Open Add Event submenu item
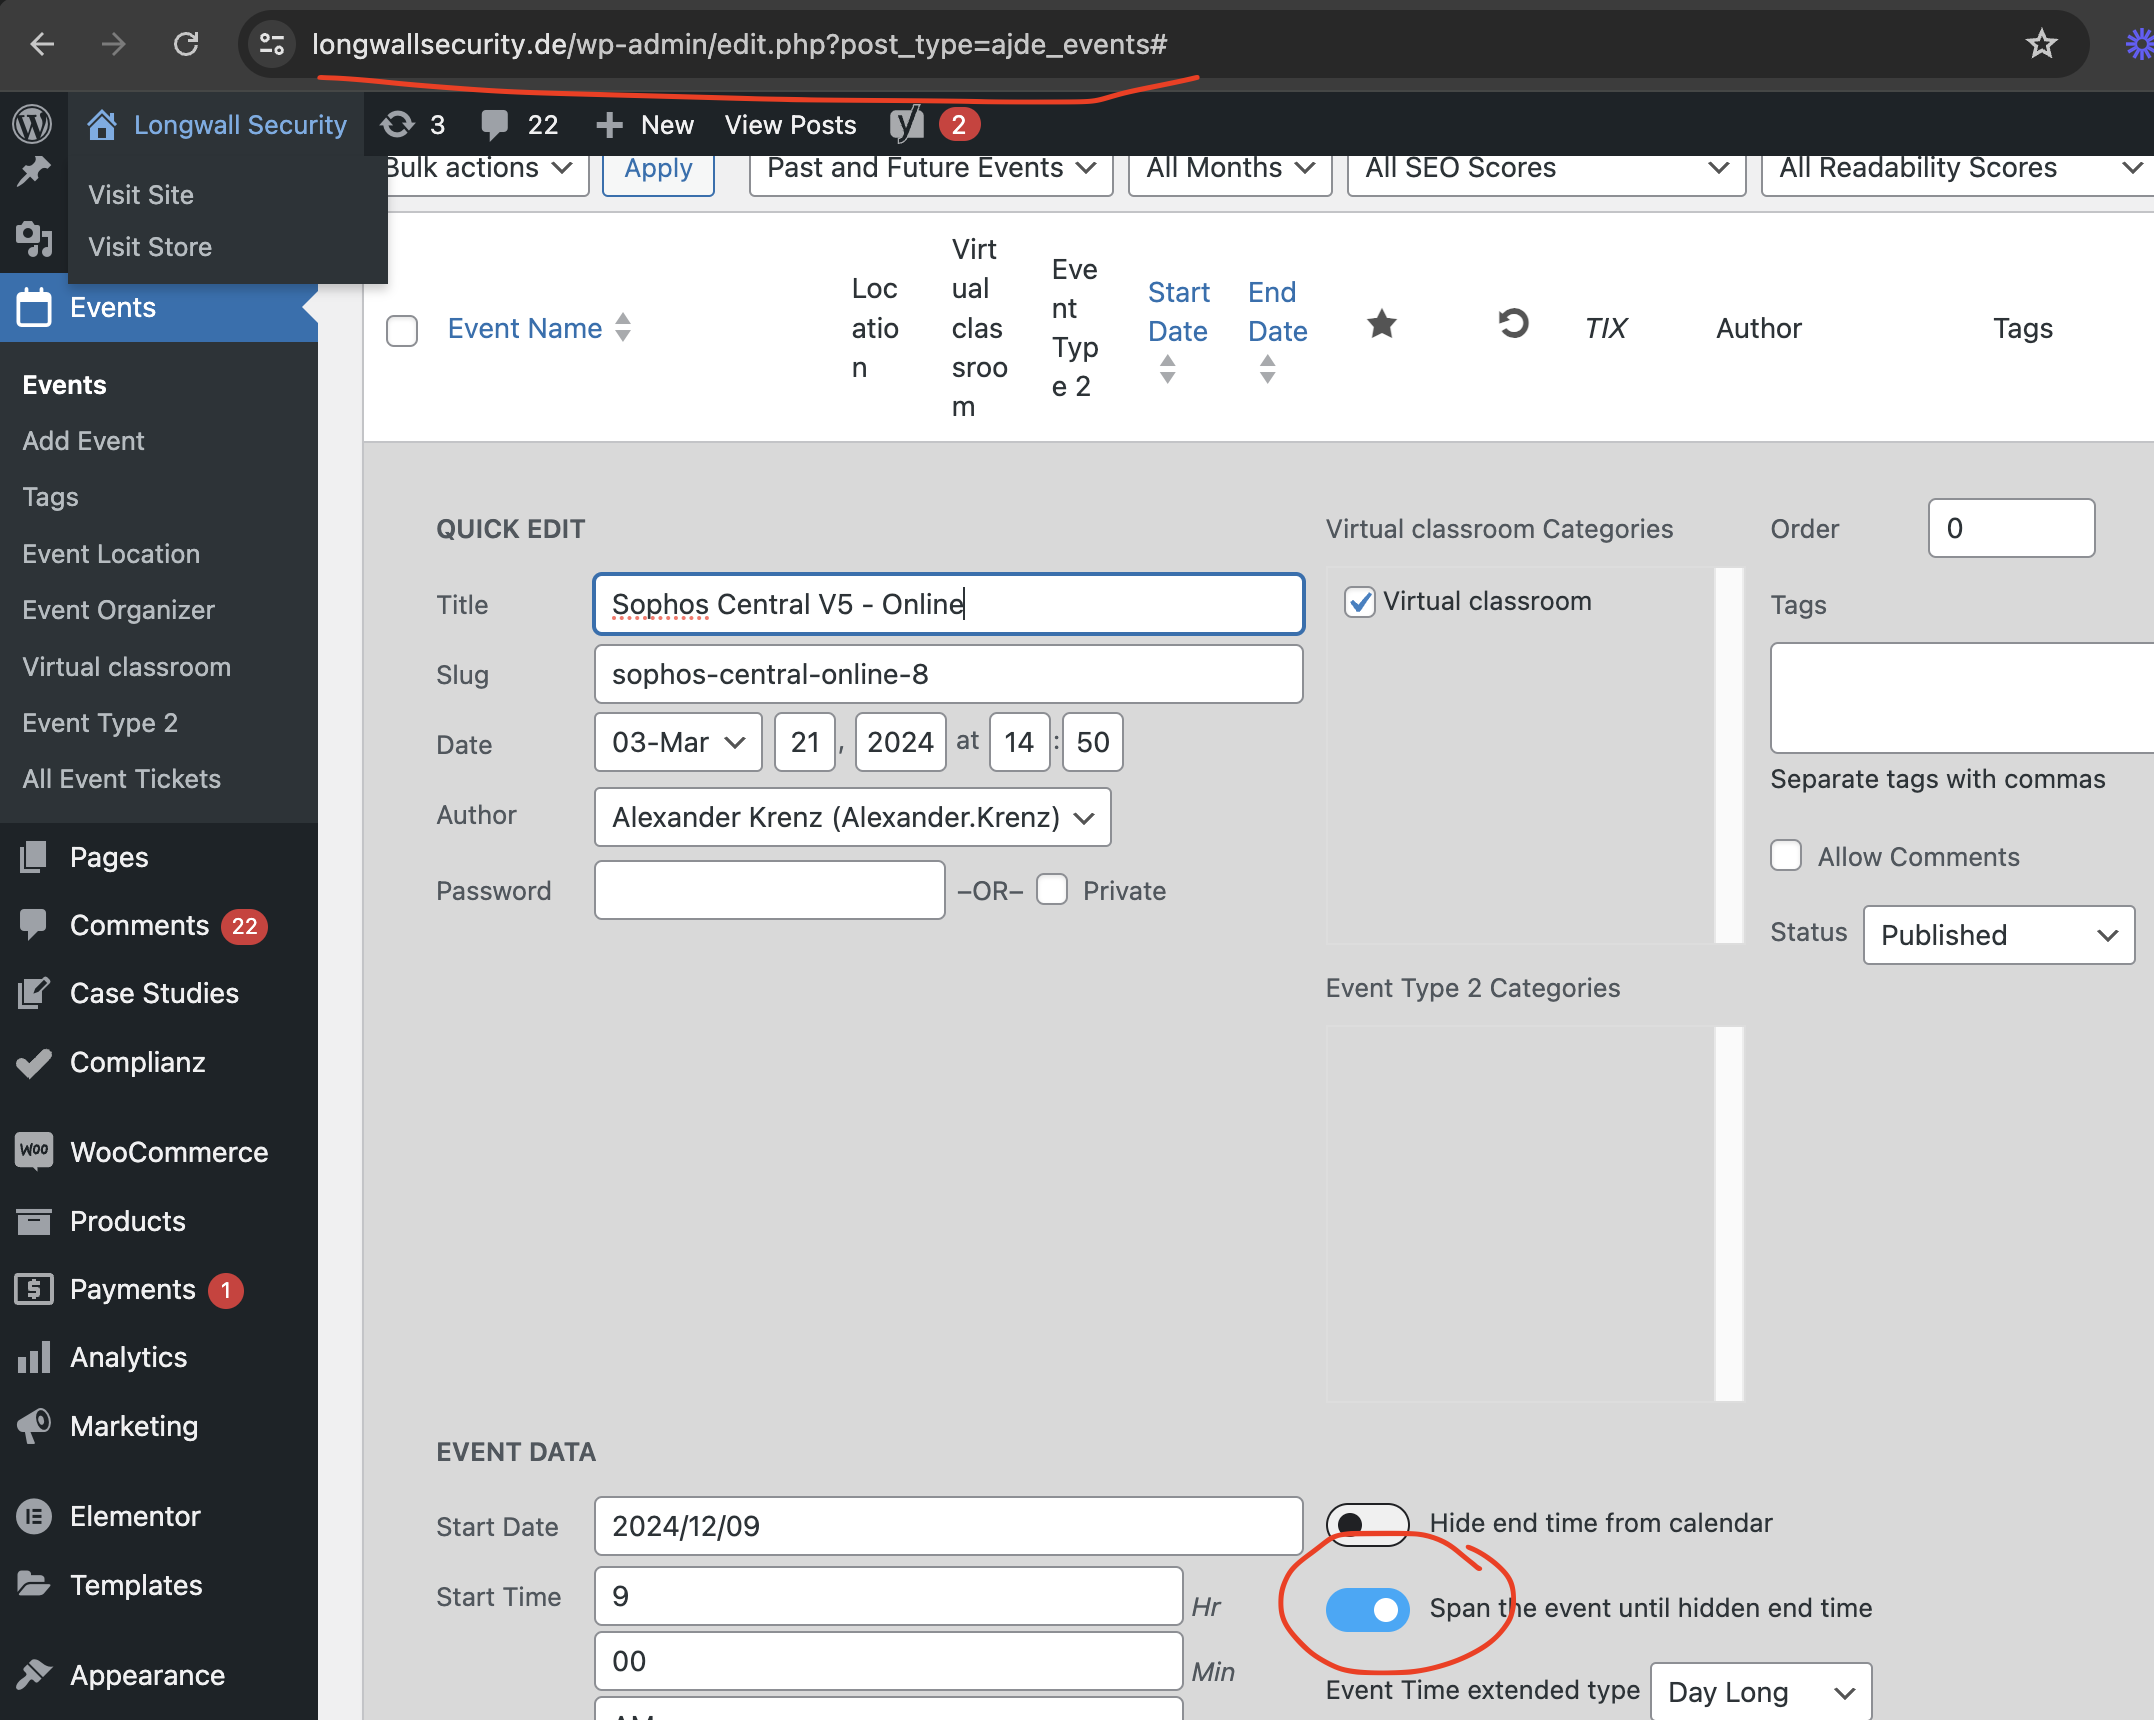 83,441
